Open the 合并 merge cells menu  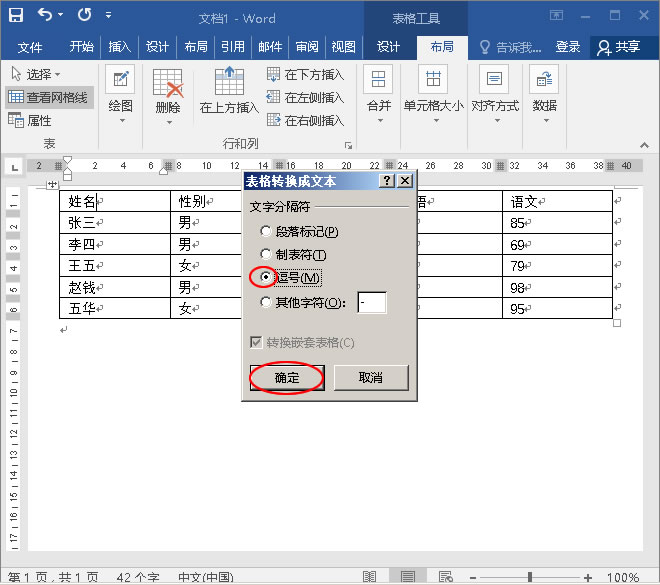pos(379,95)
